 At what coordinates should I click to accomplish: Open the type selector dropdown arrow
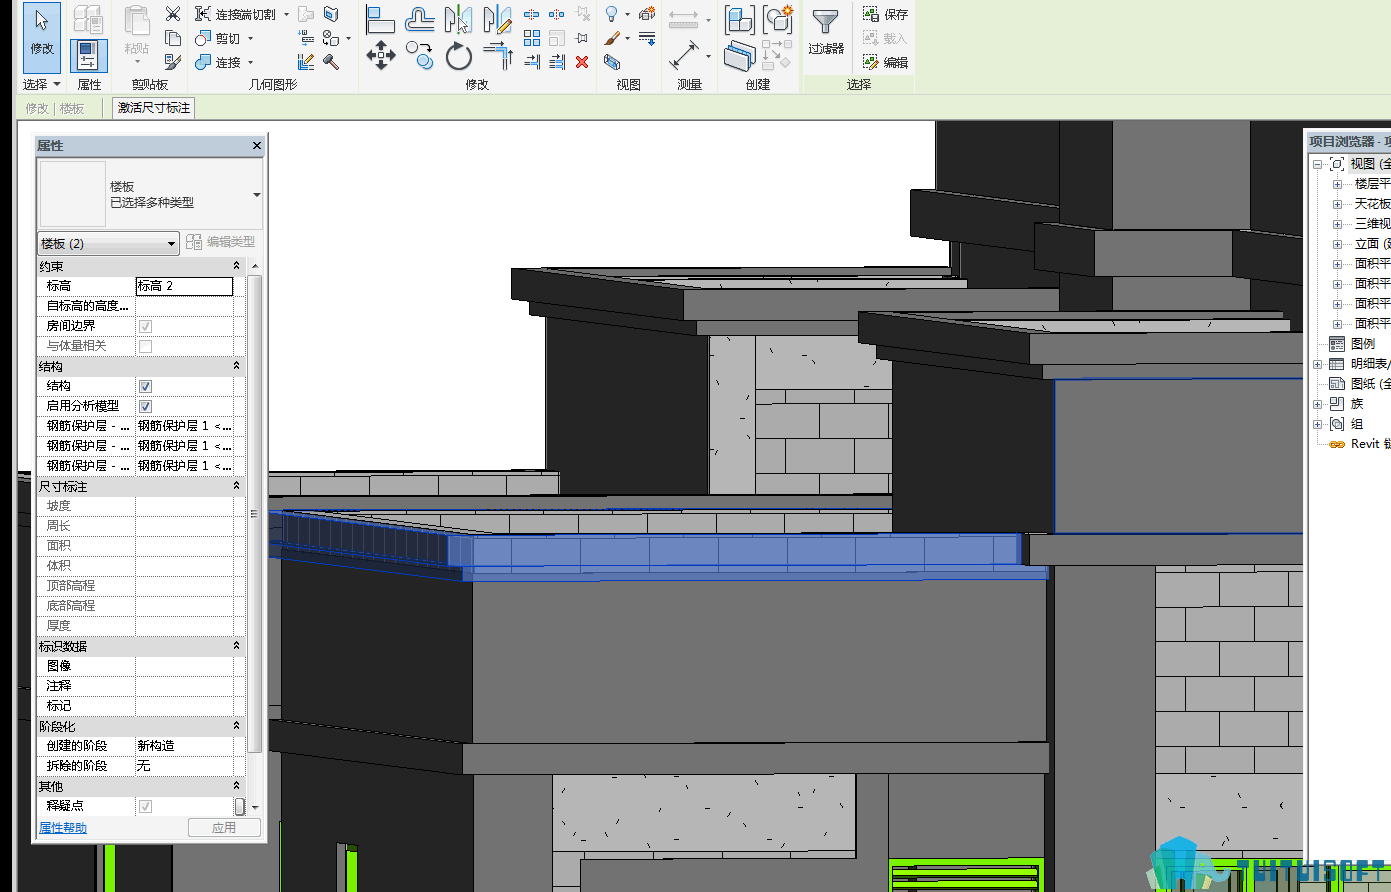pyautogui.click(x=257, y=195)
